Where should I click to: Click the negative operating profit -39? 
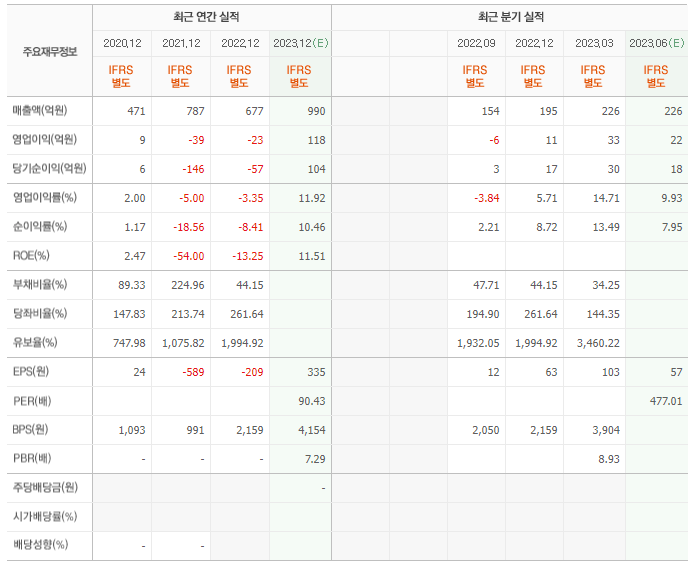196,140
